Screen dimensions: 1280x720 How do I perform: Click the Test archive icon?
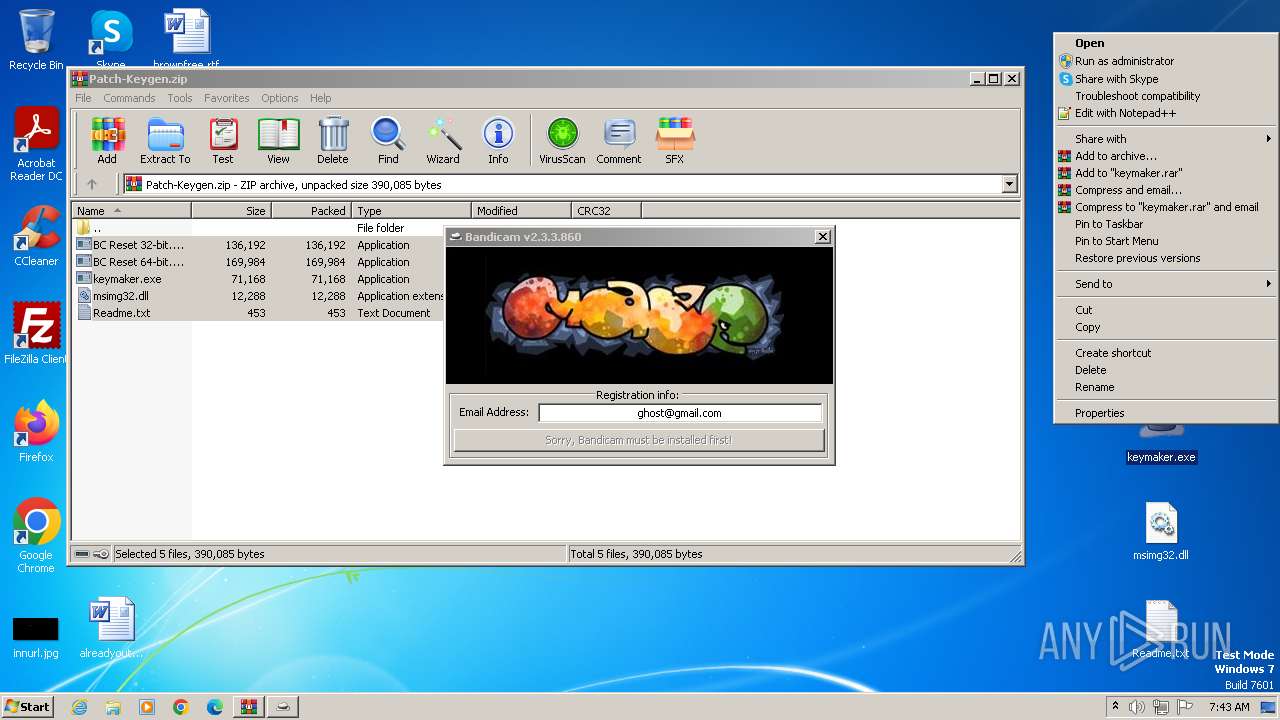[x=223, y=140]
